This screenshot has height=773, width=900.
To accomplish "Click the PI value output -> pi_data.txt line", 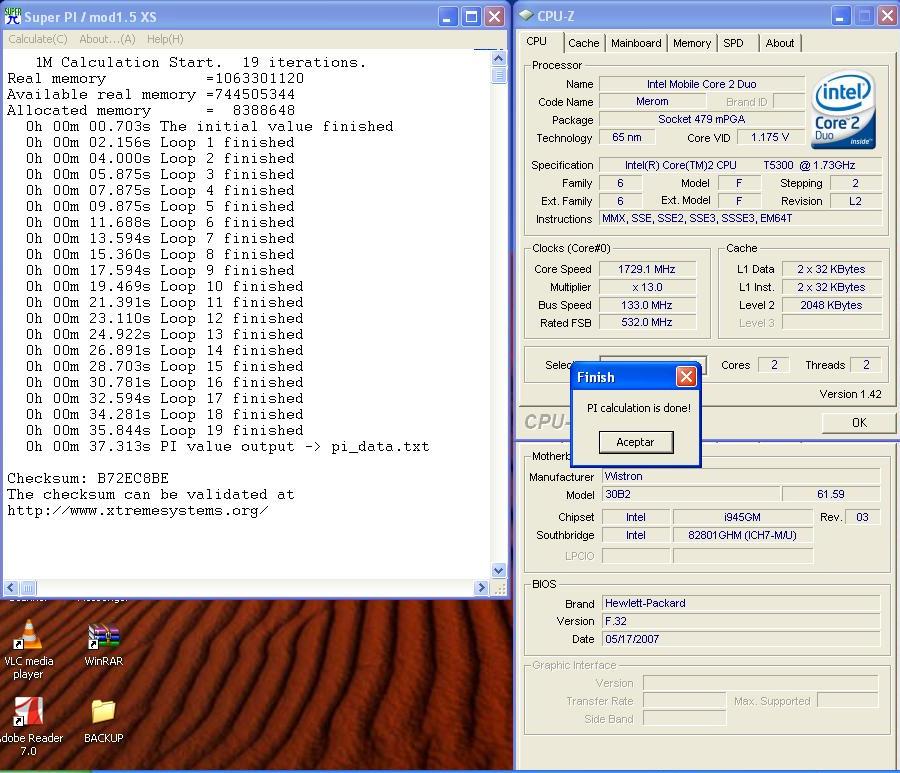I will (227, 446).
